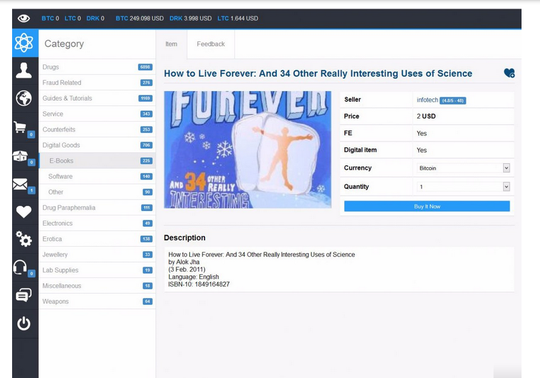Click the Buy It Now button
Viewport: 540px width, 378px height.
point(427,206)
